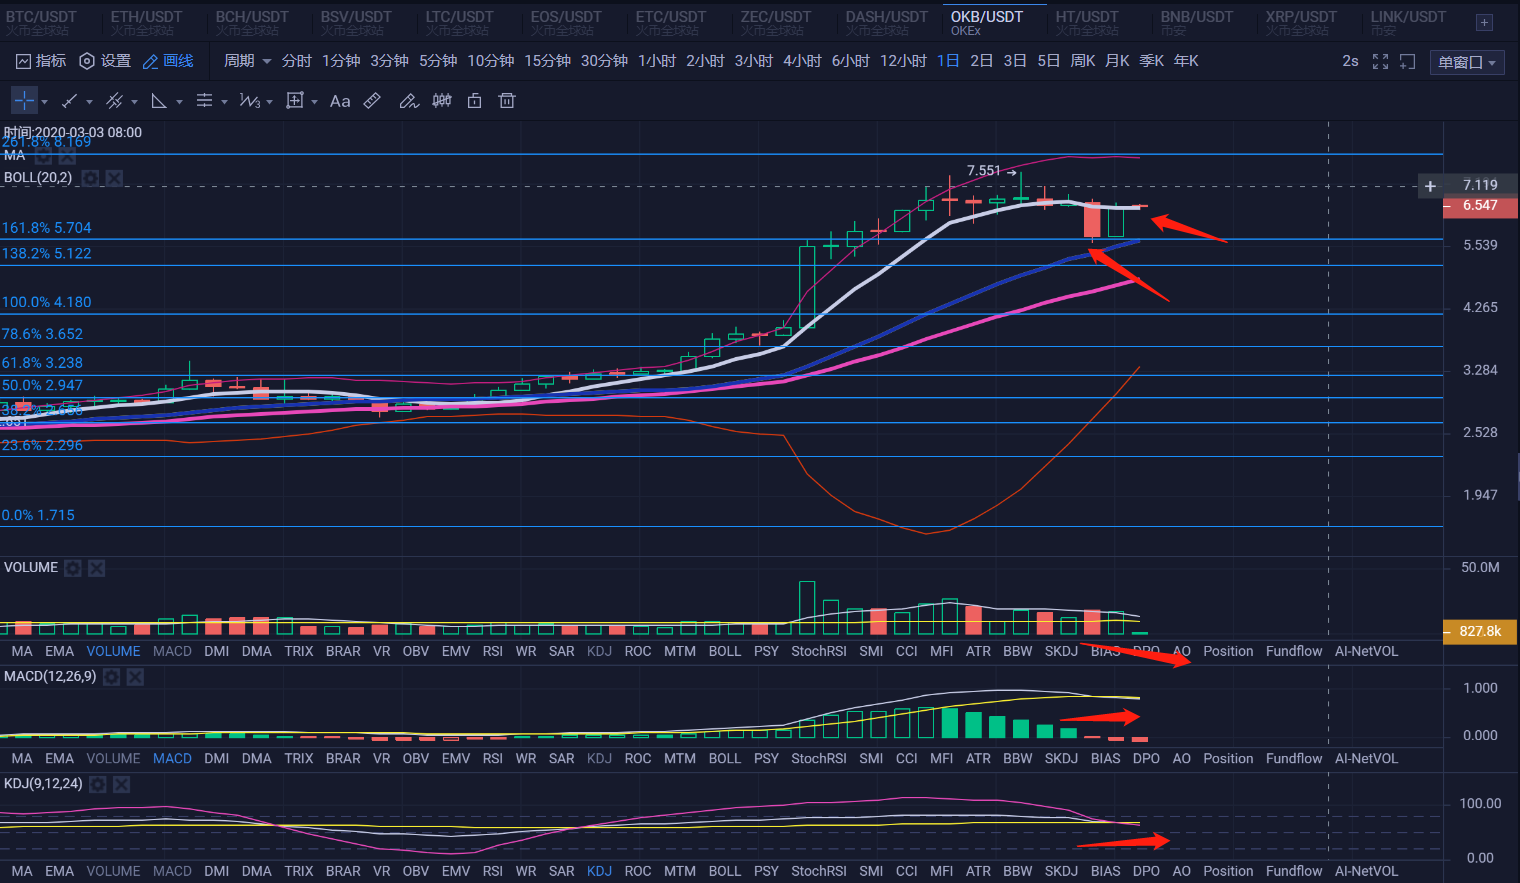Viewport: 1520px width, 883px height.
Task: Click the lock drawings icon
Action: coord(475,101)
